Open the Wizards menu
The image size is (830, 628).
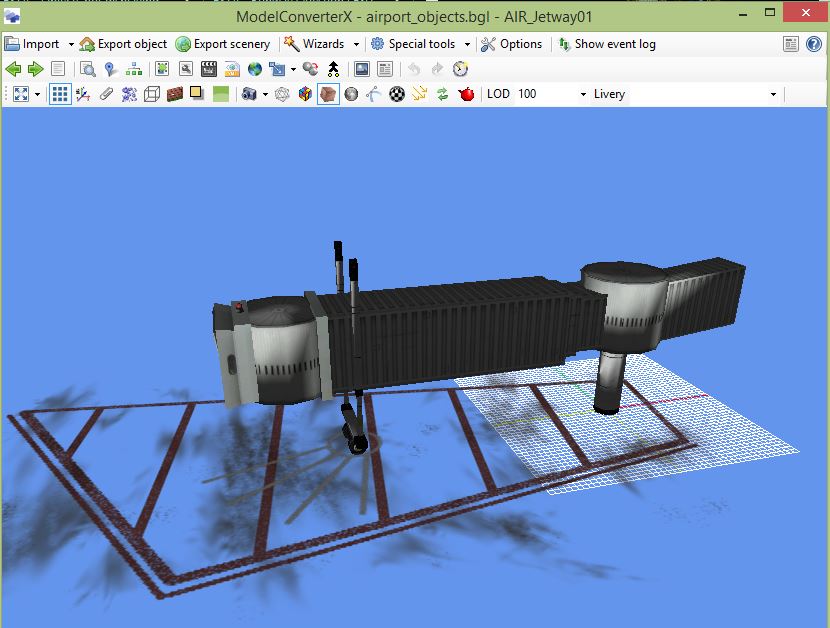[x=321, y=44]
